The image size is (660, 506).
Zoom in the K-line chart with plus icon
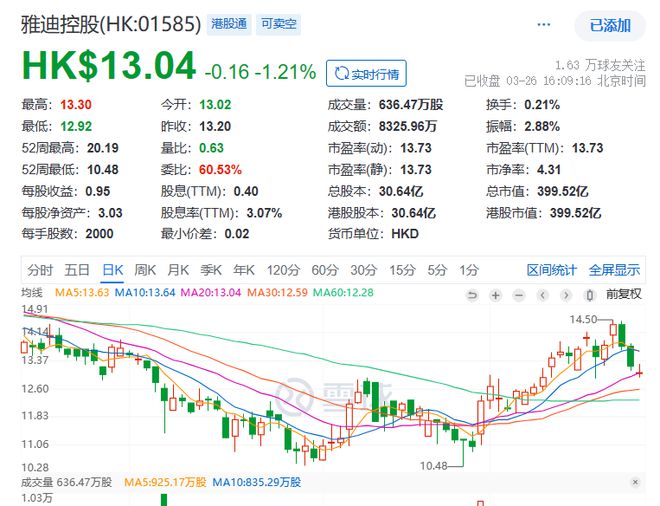pos(496,296)
